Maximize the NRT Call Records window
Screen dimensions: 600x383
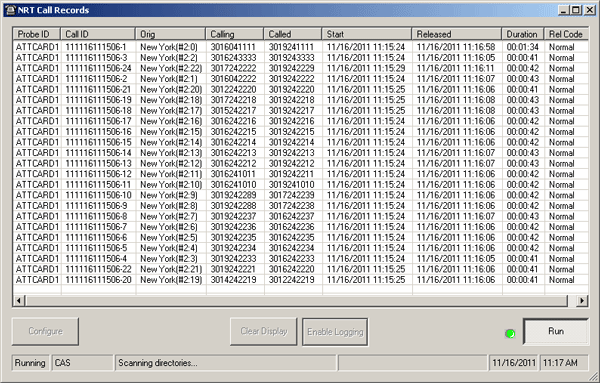click(576, 10)
